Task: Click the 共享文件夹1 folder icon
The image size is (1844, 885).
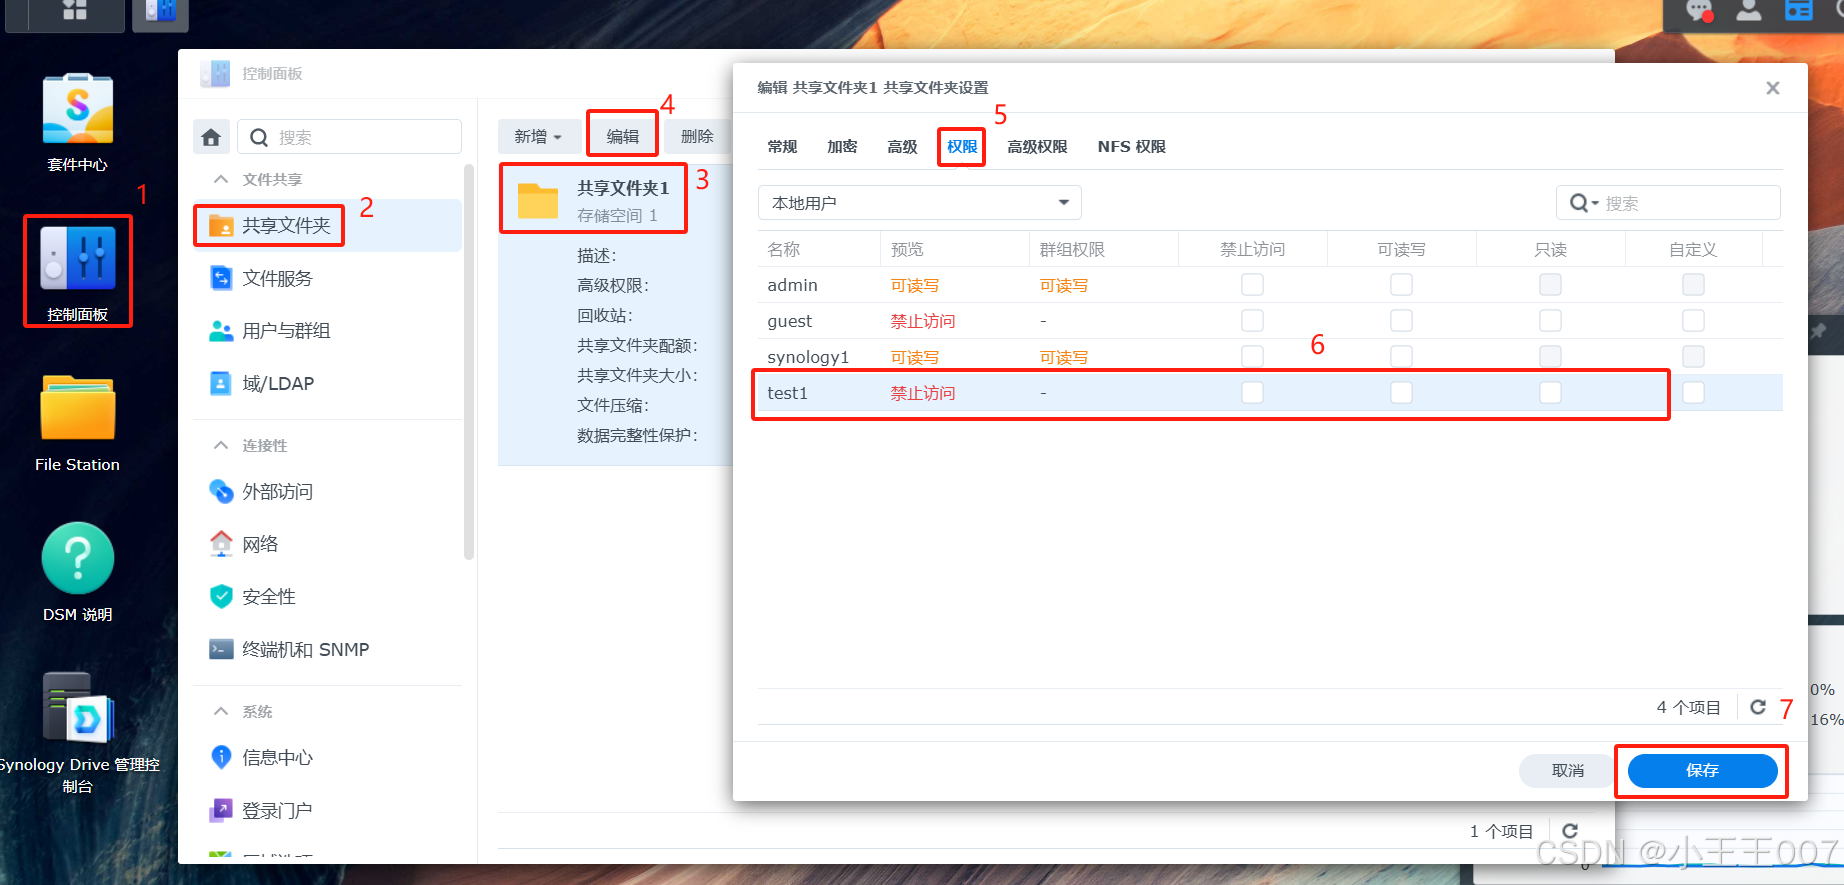Action: coord(538,201)
